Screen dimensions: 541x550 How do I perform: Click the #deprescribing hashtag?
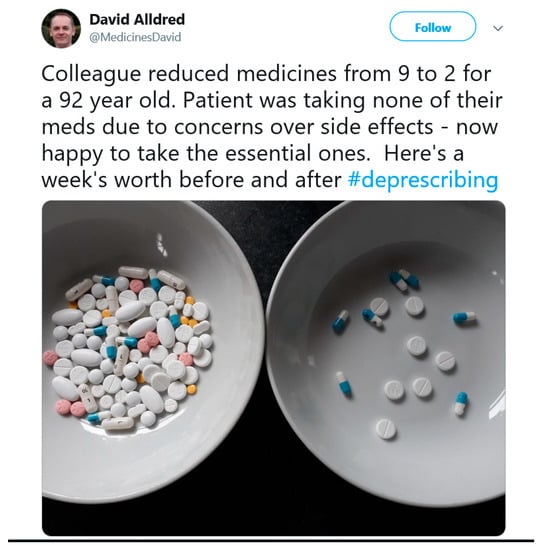point(423,180)
